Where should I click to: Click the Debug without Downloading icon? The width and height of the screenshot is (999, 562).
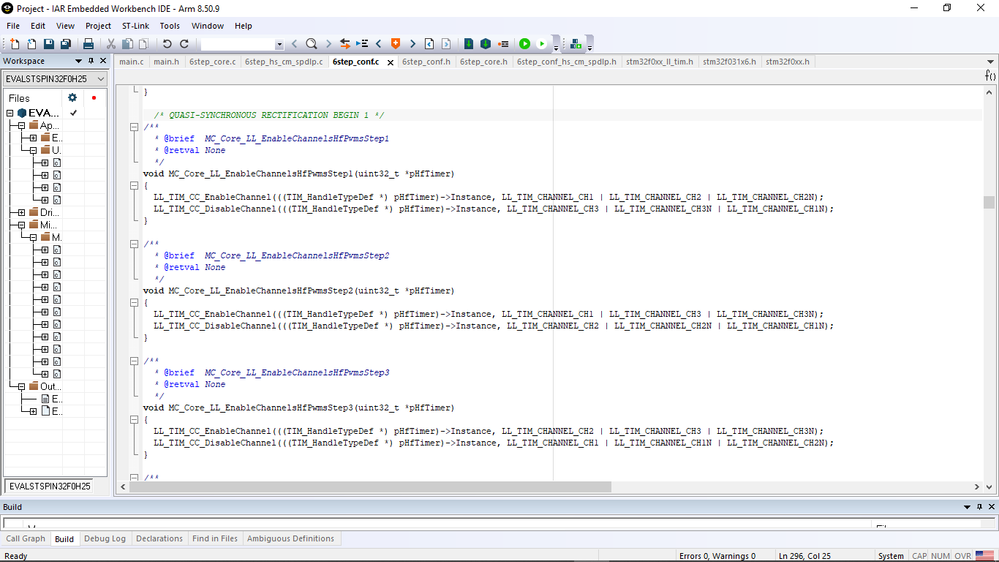[x=542, y=44]
